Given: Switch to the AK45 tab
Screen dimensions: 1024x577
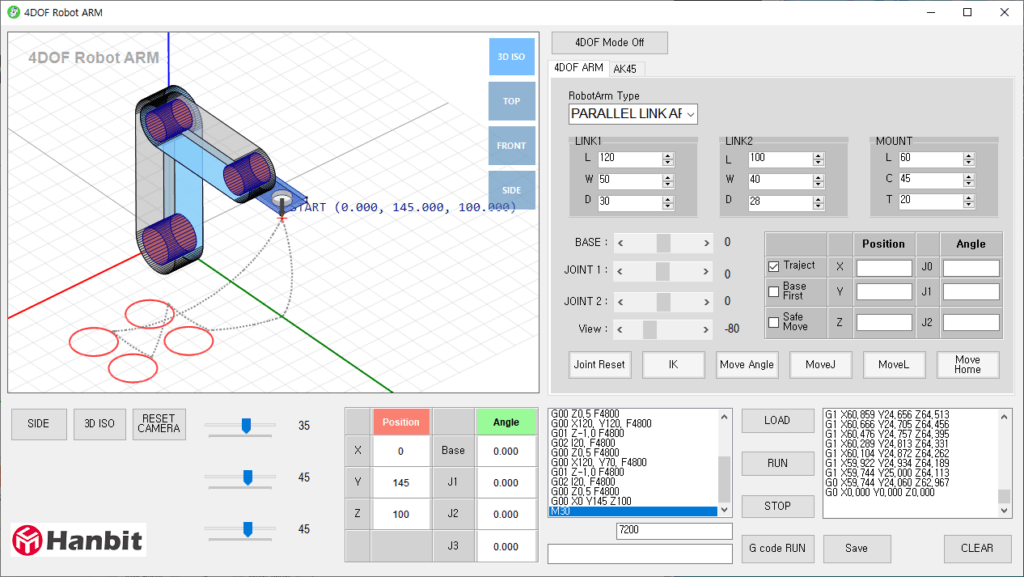Looking at the screenshot, I should tap(626, 69).
